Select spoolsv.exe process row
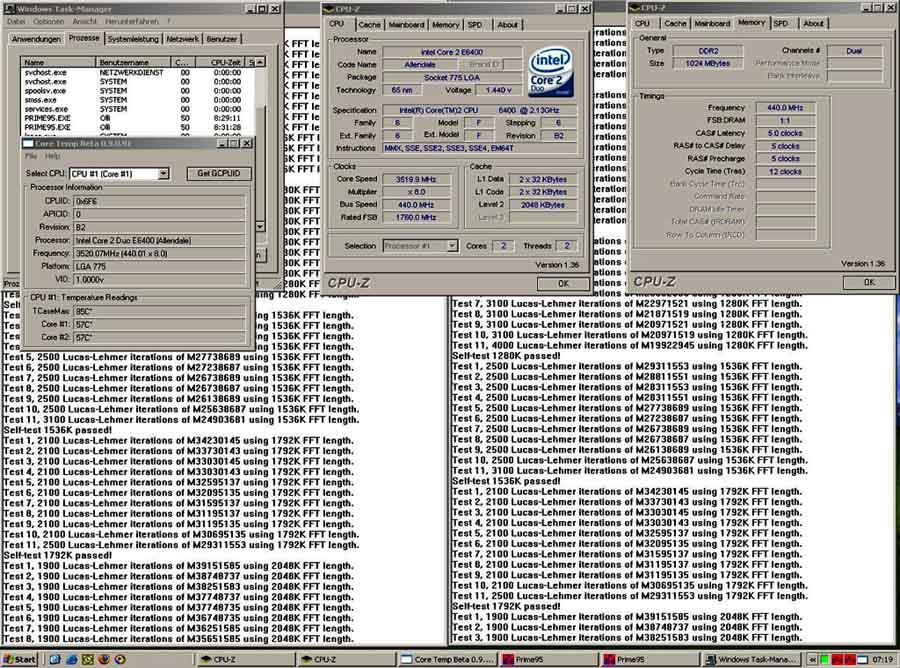The width and height of the screenshot is (900, 668). coord(138,91)
